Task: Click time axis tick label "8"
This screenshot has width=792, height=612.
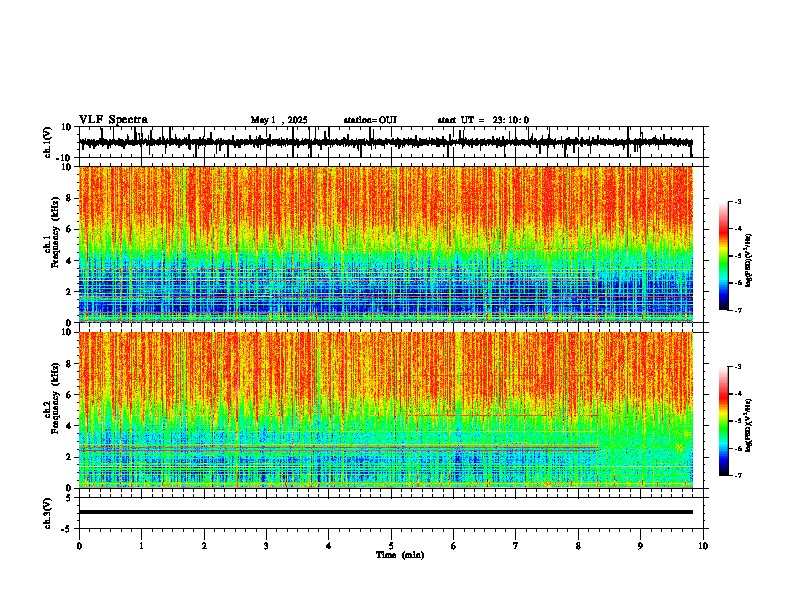Action: coord(578,546)
